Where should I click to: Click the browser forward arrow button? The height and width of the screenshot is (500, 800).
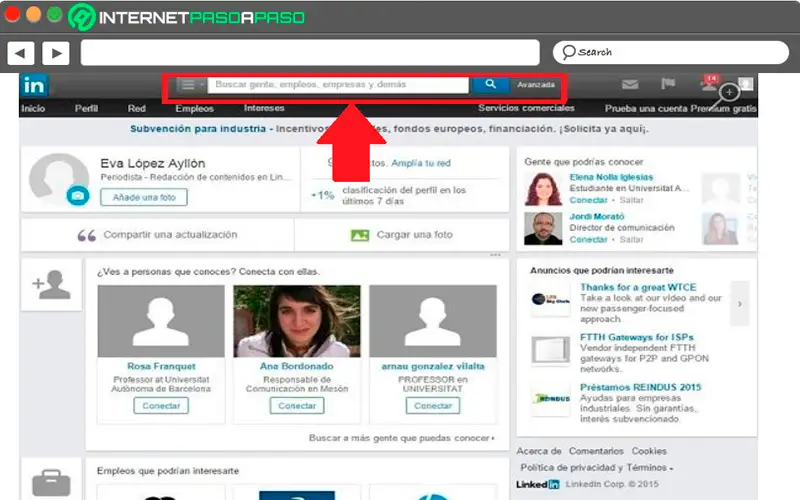click(x=56, y=53)
